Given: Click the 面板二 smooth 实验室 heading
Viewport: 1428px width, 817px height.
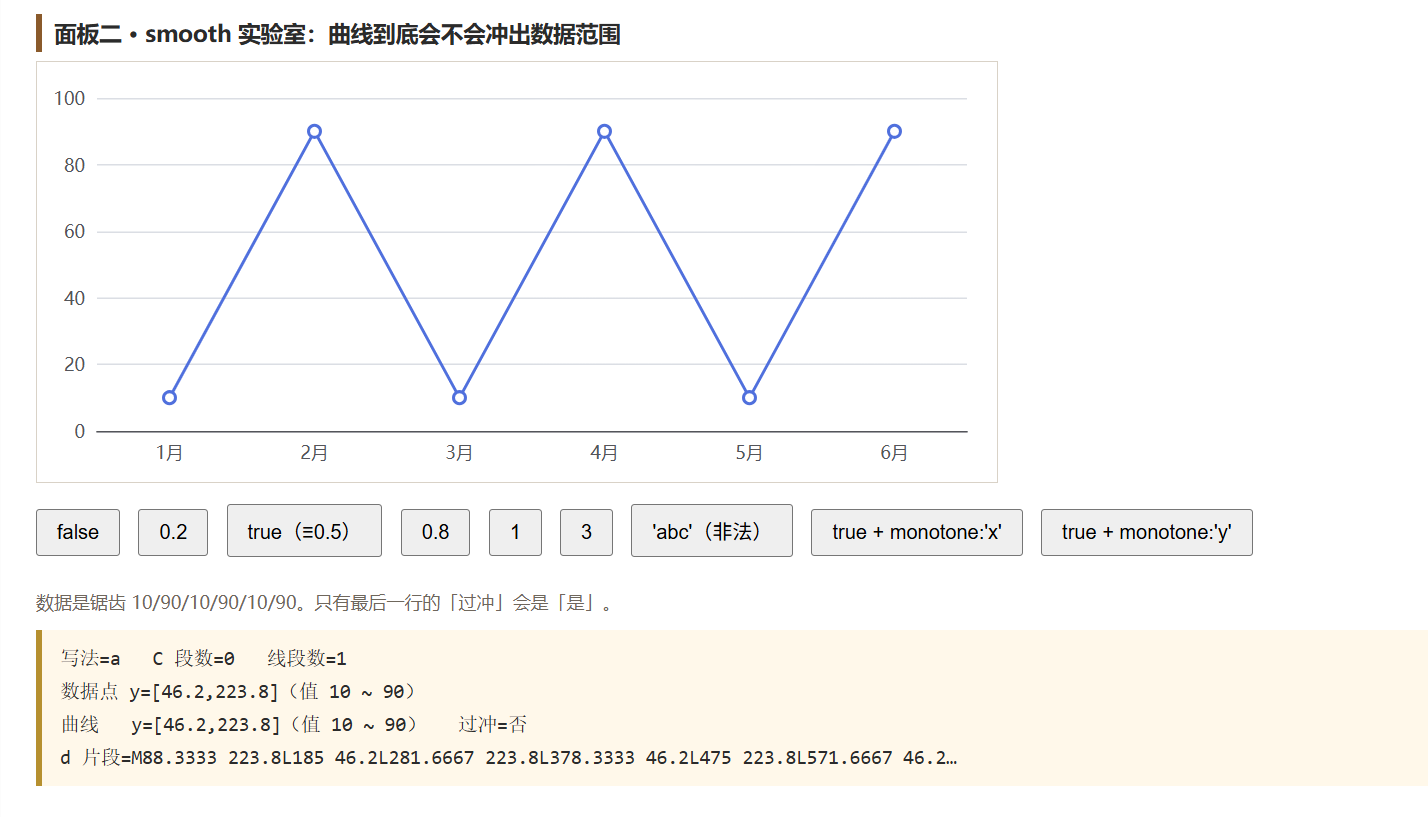Looking at the screenshot, I should click(x=337, y=35).
